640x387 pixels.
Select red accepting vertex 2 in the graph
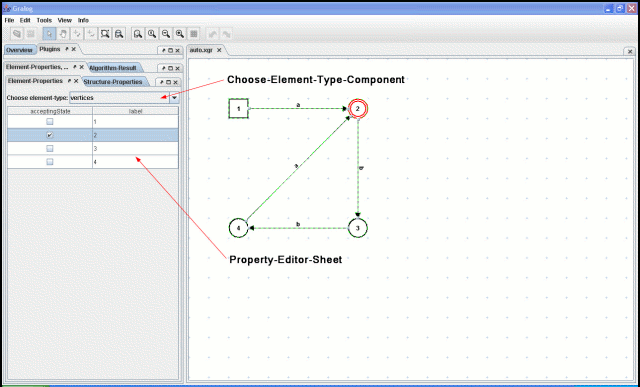point(358,109)
